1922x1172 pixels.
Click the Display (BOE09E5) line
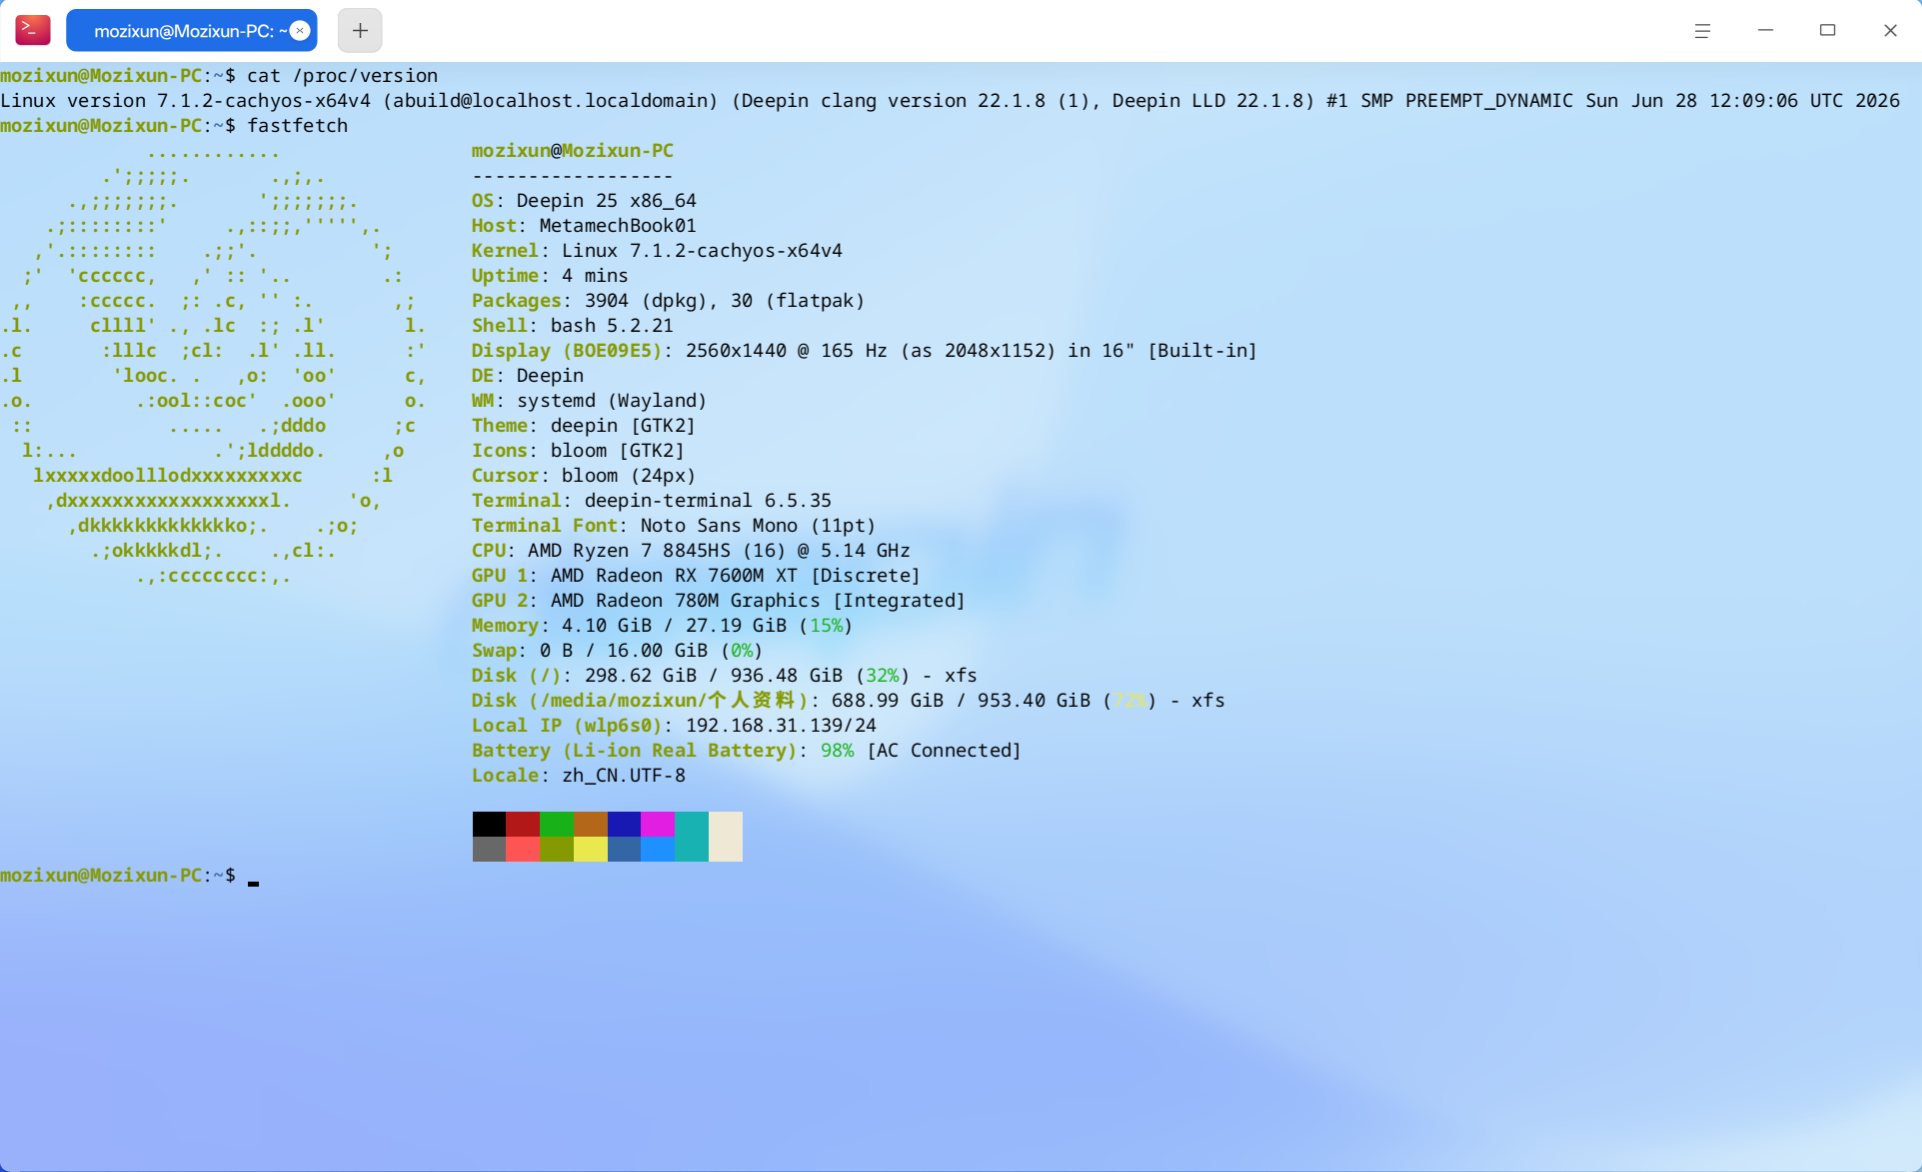(864, 350)
